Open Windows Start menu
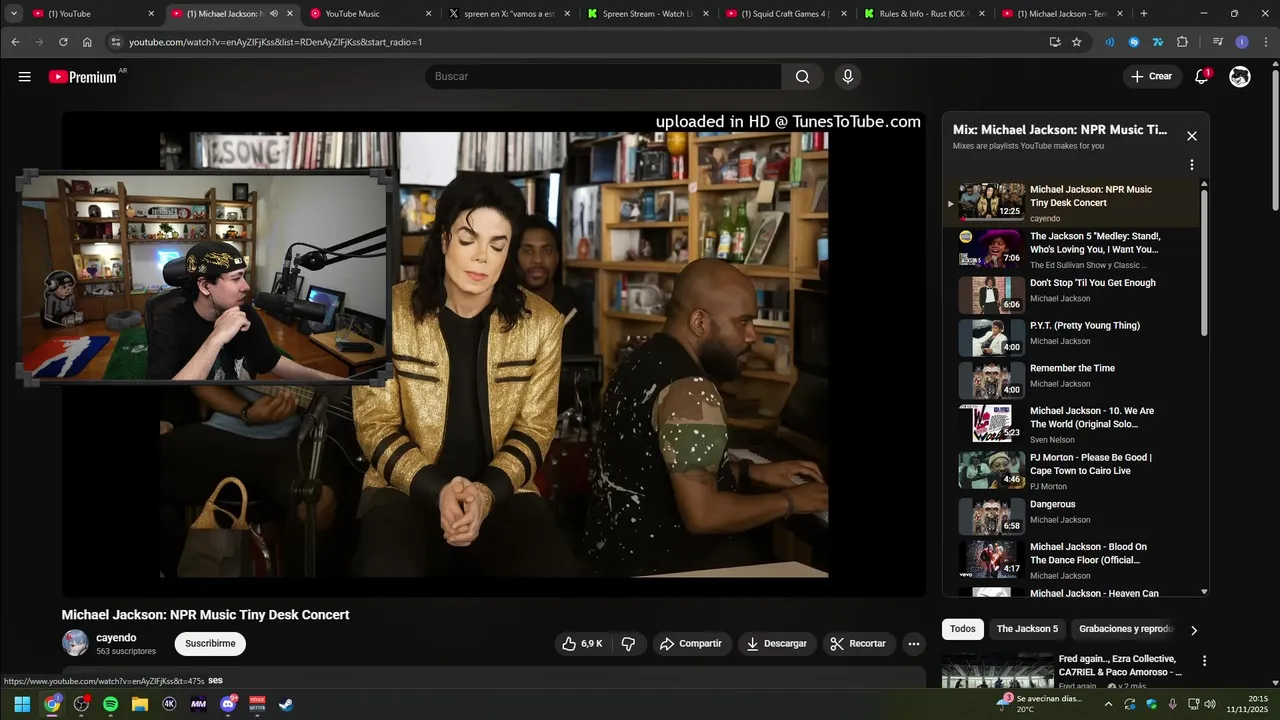 pos(22,704)
